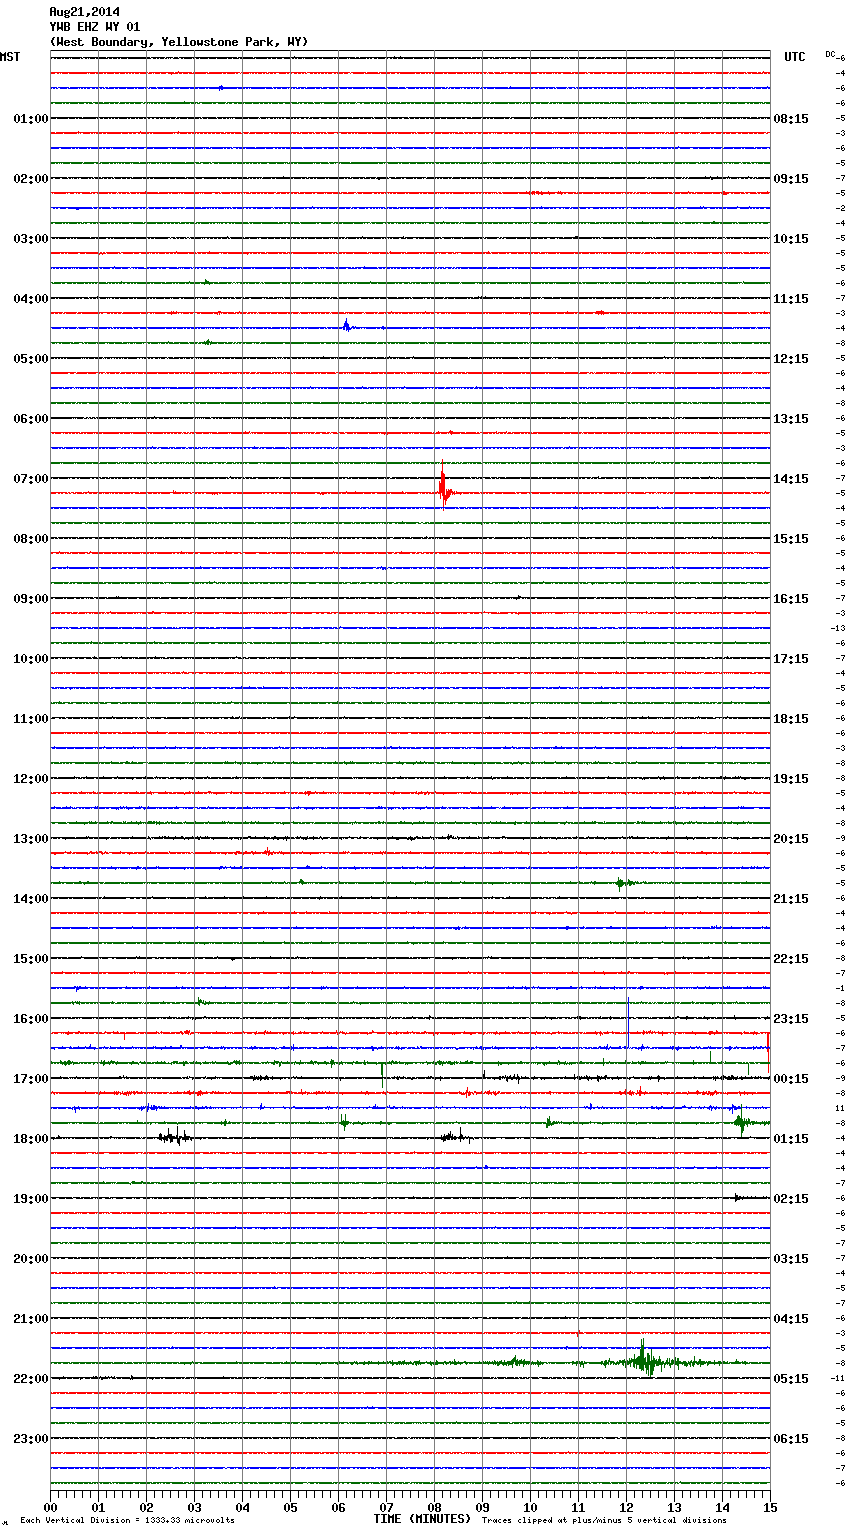Image resolution: width=850 pixels, height=1534 pixels.
Task: Click minute tick 05 on time axis
Action: pyautogui.click(x=290, y=1507)
